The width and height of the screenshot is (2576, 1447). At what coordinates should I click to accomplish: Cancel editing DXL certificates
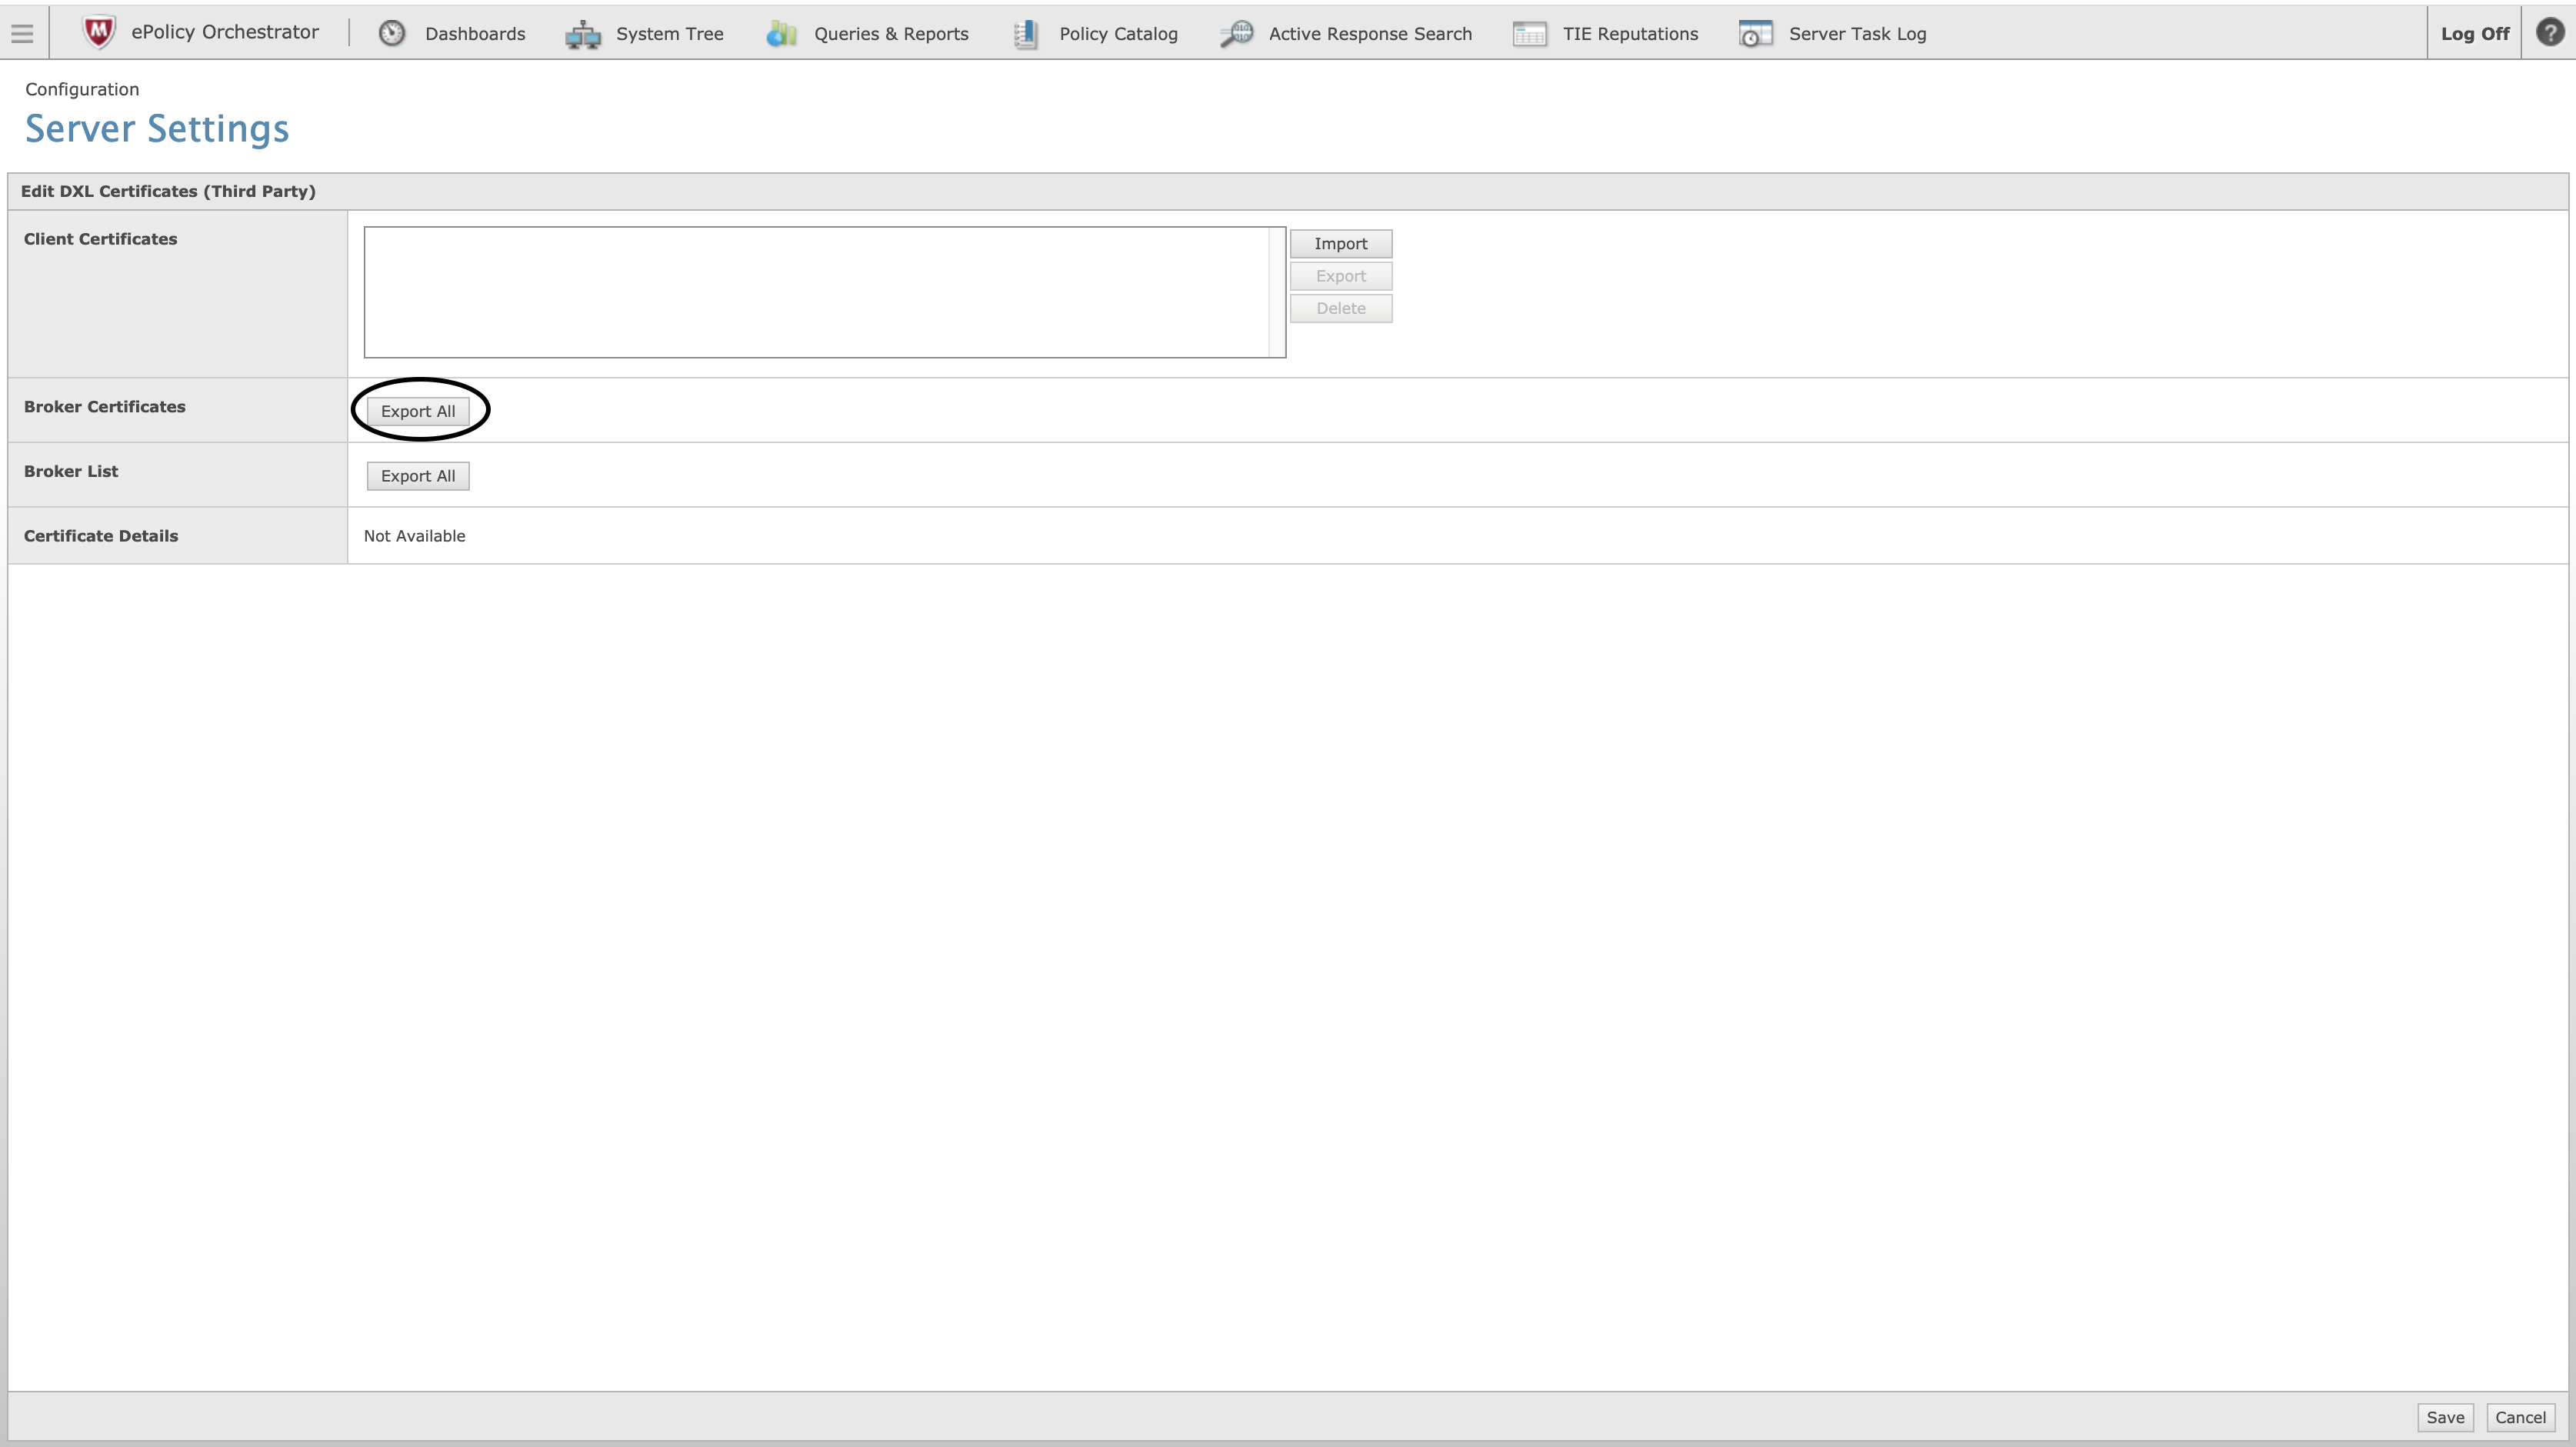pos(2519,1417)
